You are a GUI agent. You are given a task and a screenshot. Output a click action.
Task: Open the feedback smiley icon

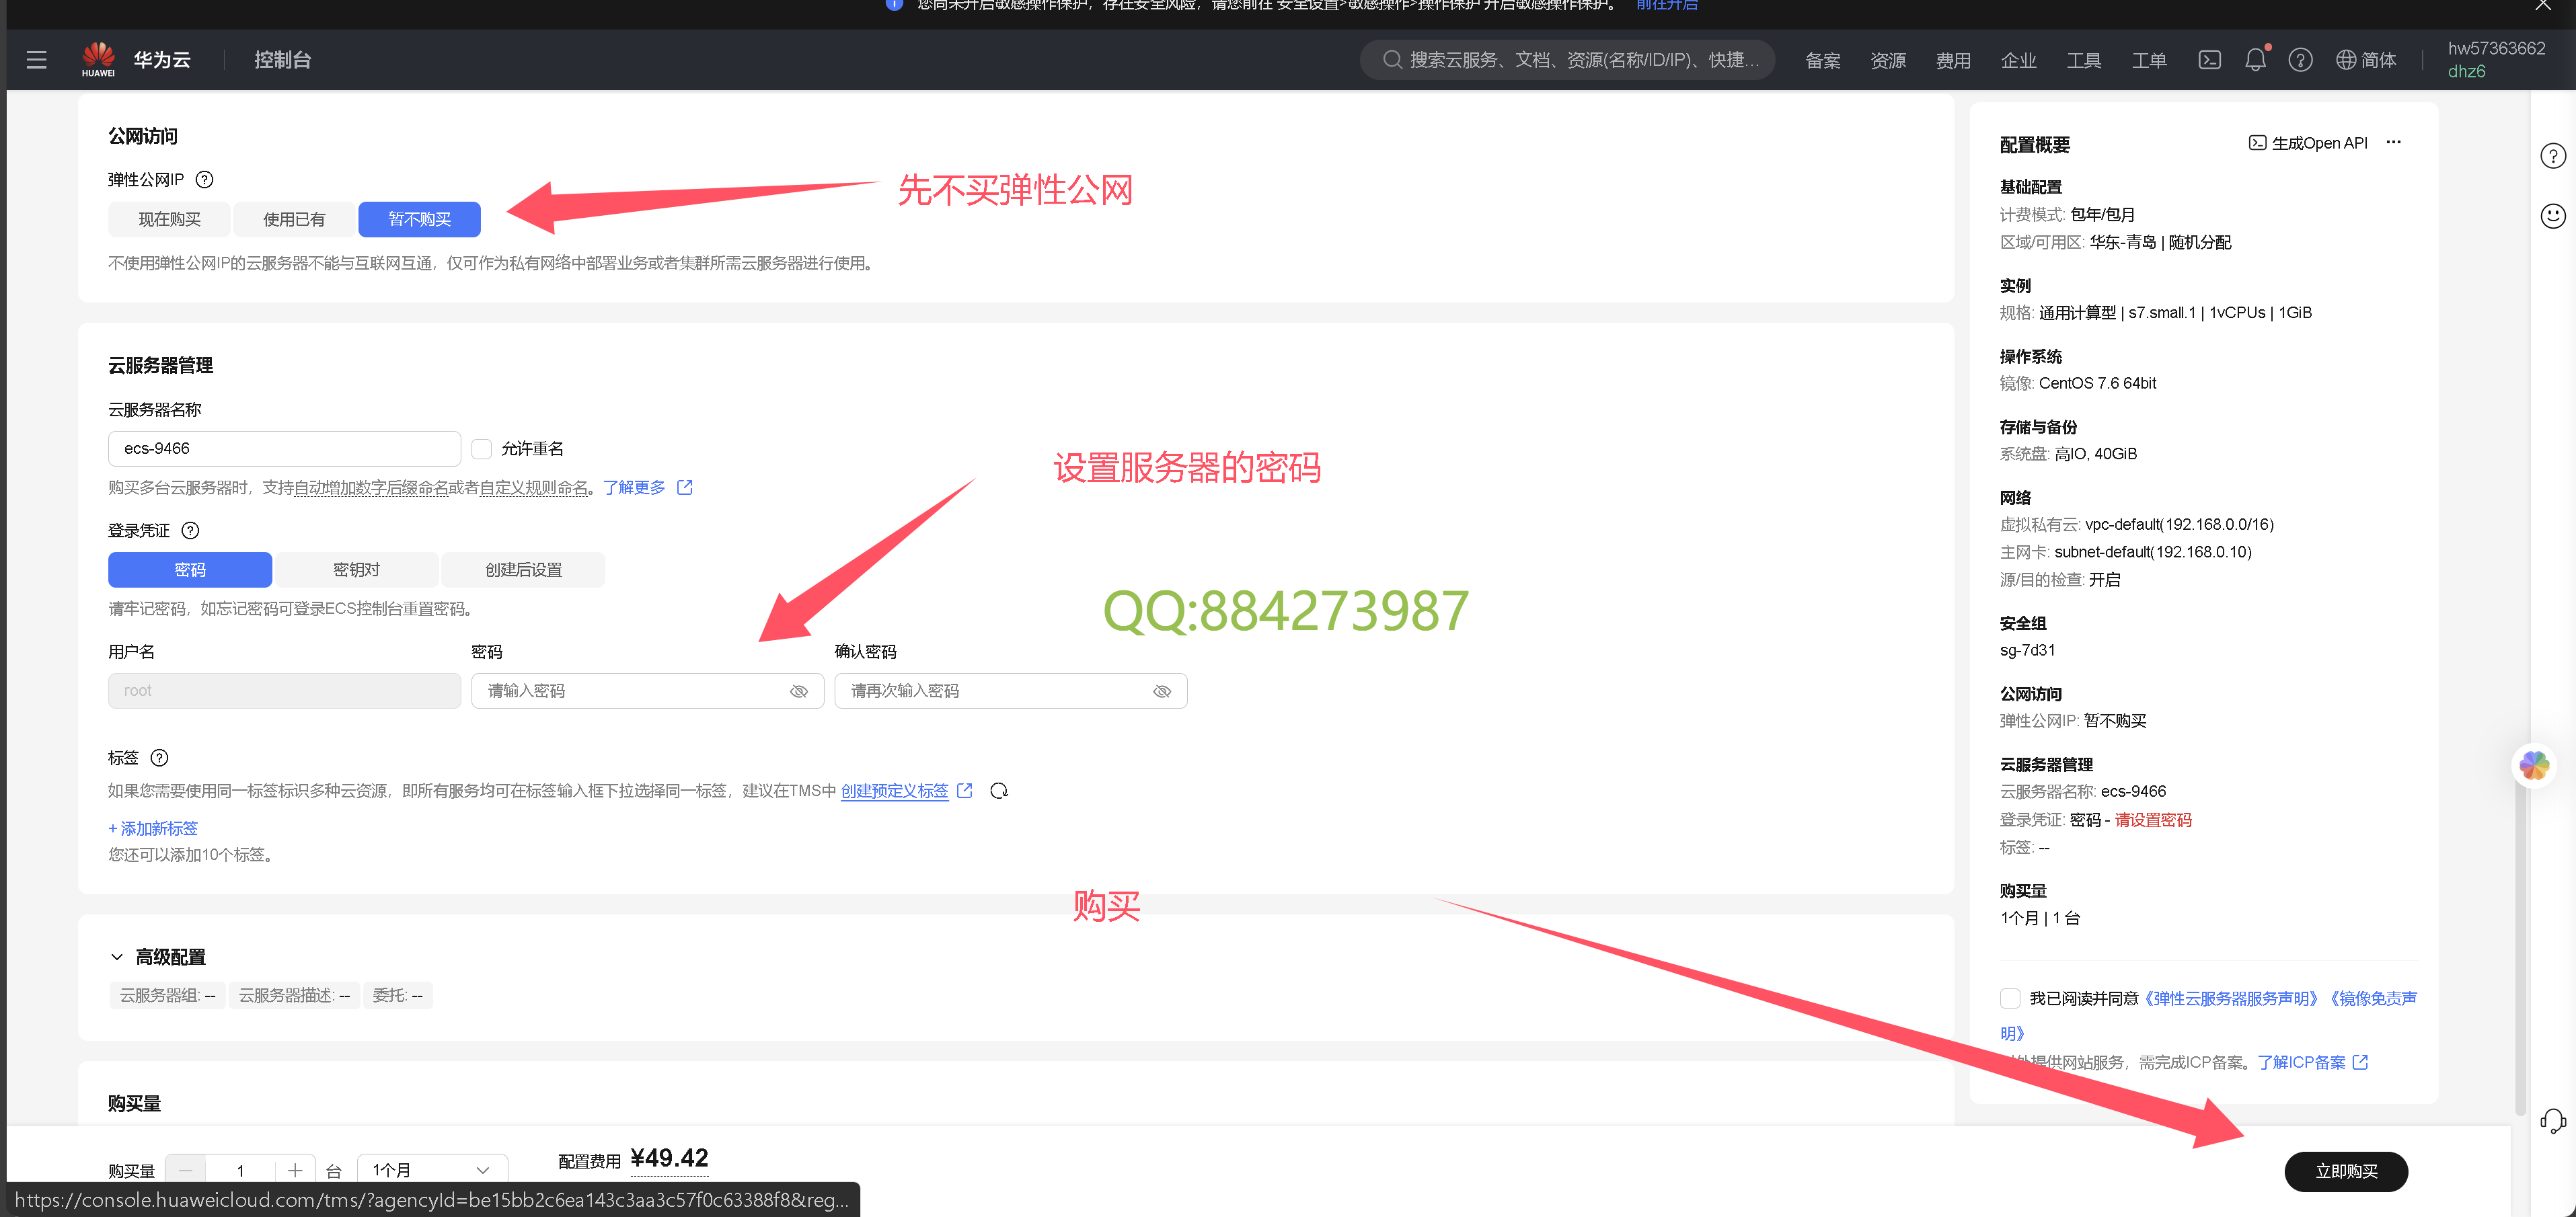point(2553,216)
